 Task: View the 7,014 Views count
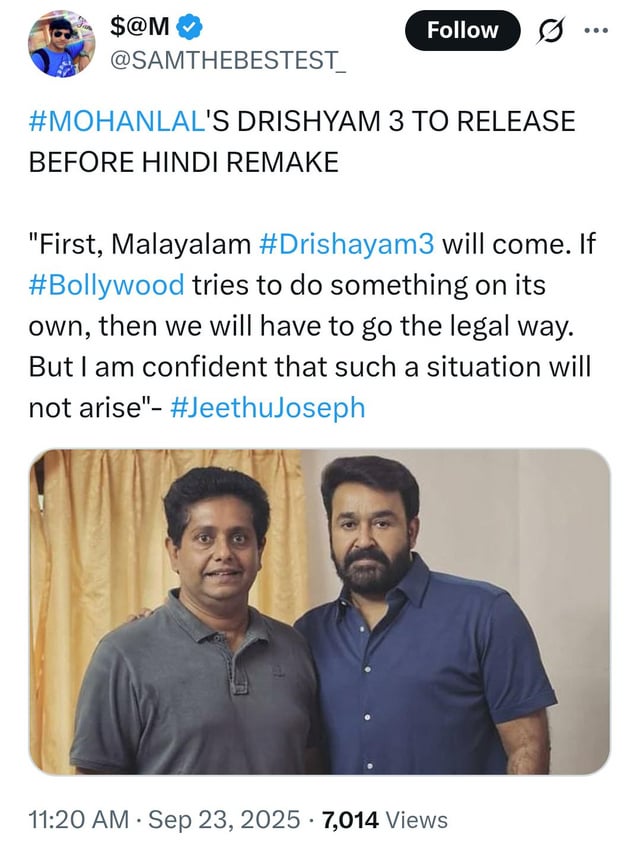[x=385, y=820]
